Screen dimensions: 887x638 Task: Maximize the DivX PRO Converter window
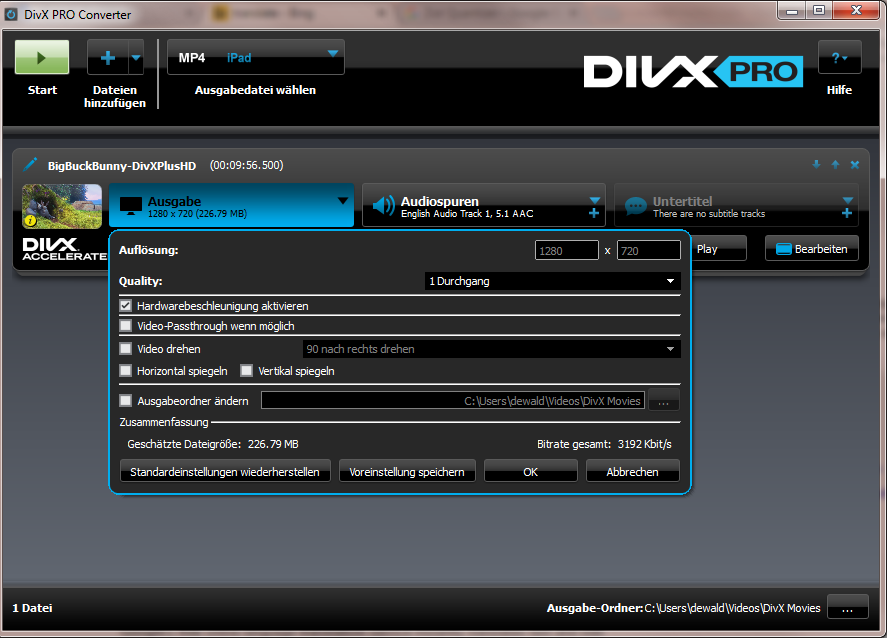click(819, 10)
